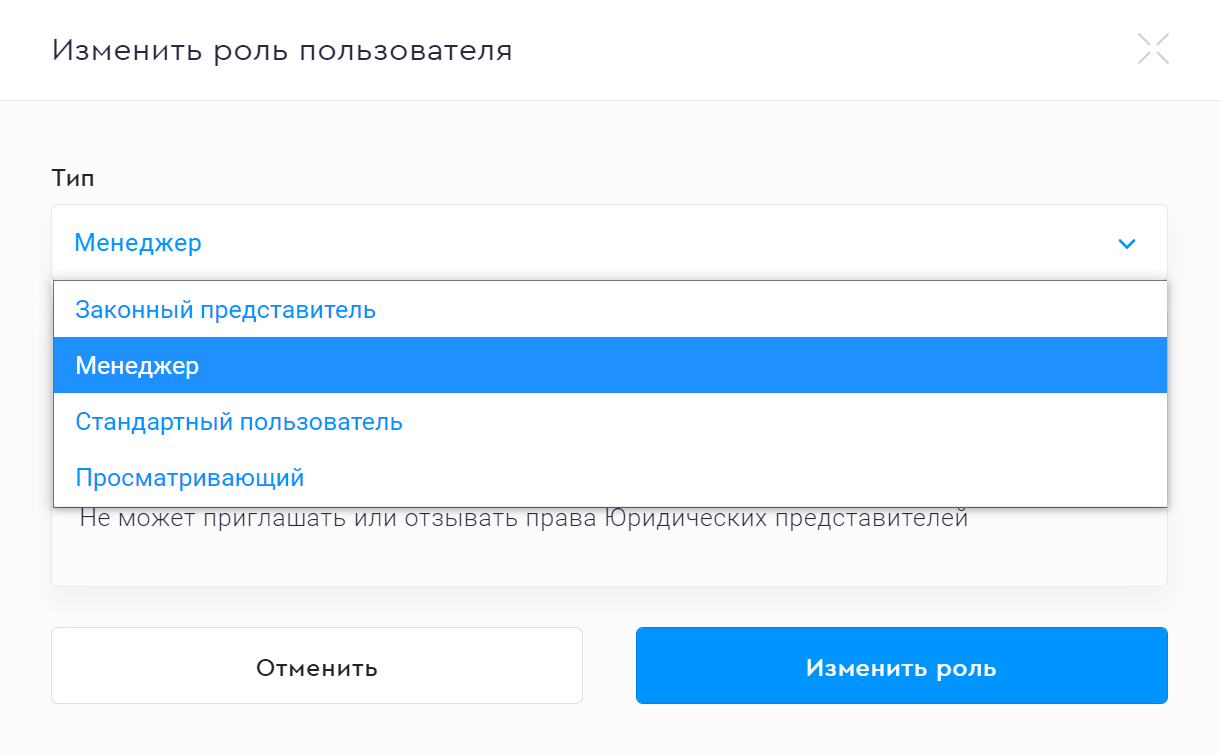1220x754 pixels.
Task: Dismiss the role dialog via the cross icon
Action: [1153, 49]
